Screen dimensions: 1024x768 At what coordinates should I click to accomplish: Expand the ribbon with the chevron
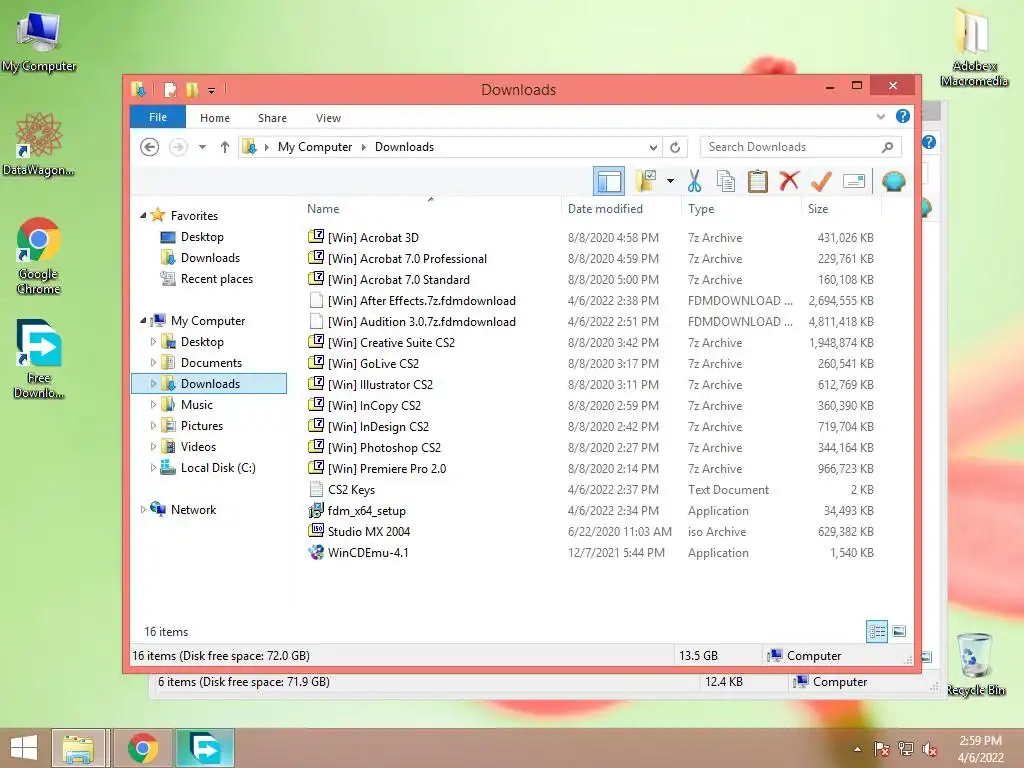(x=880, y=116)
